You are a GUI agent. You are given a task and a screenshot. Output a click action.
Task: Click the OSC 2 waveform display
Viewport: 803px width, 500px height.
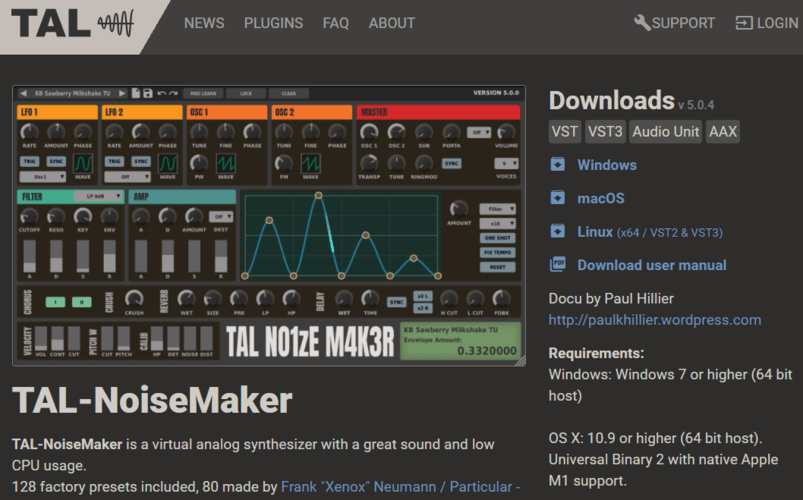click(x=310, y=163)
